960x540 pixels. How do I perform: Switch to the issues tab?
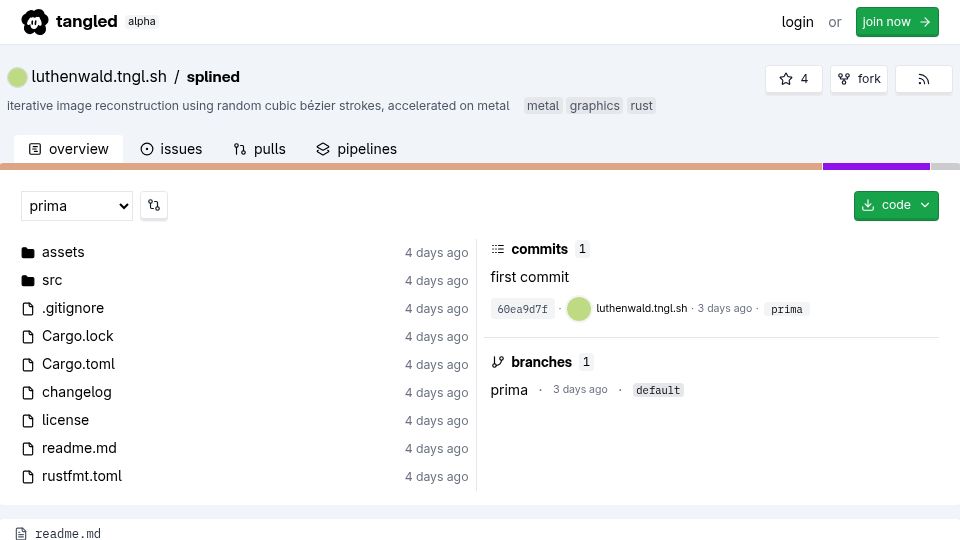tap(171, 149)
